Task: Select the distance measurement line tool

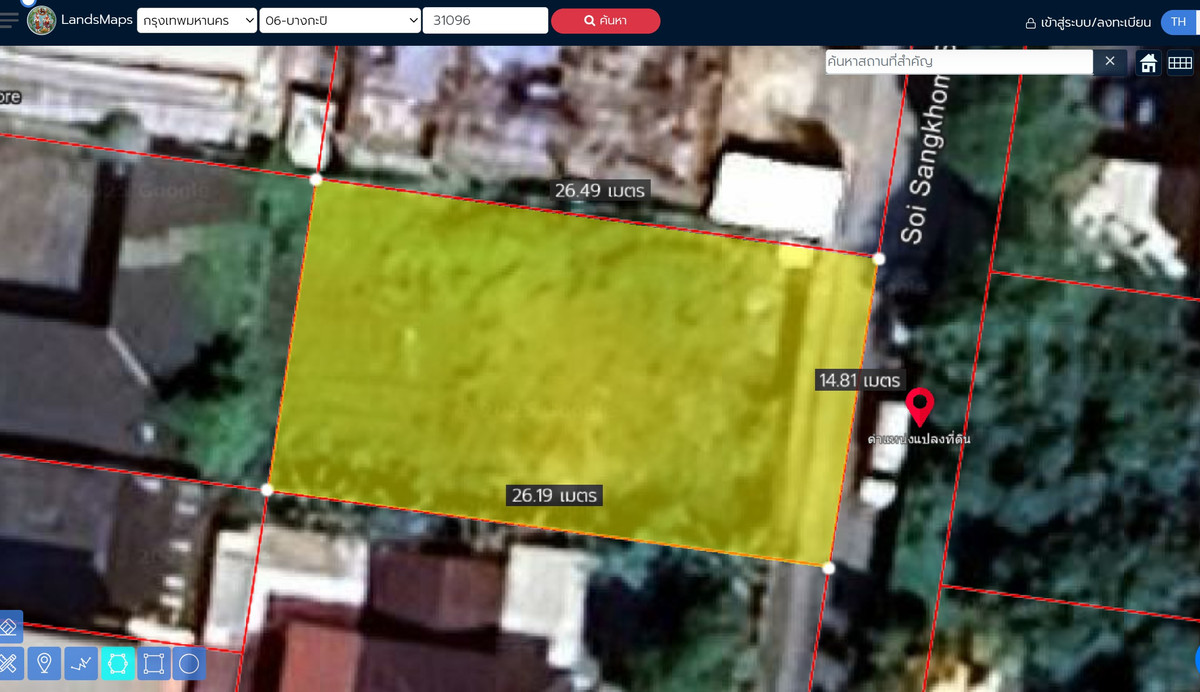Action: [81, 663]
